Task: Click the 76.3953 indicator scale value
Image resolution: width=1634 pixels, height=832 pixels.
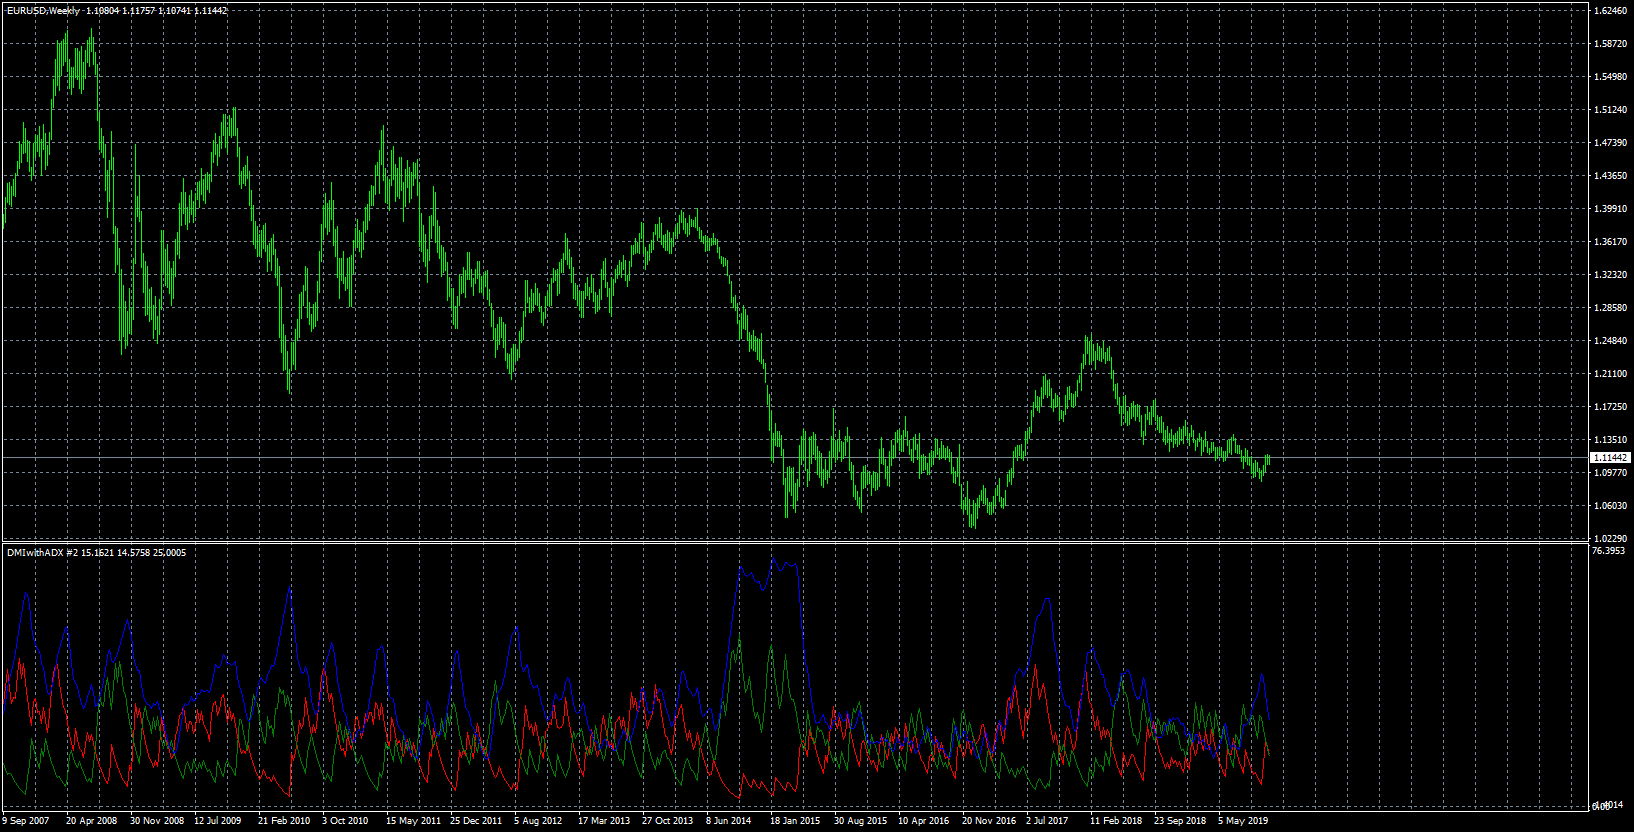Action: click(x=1610, y=551)
